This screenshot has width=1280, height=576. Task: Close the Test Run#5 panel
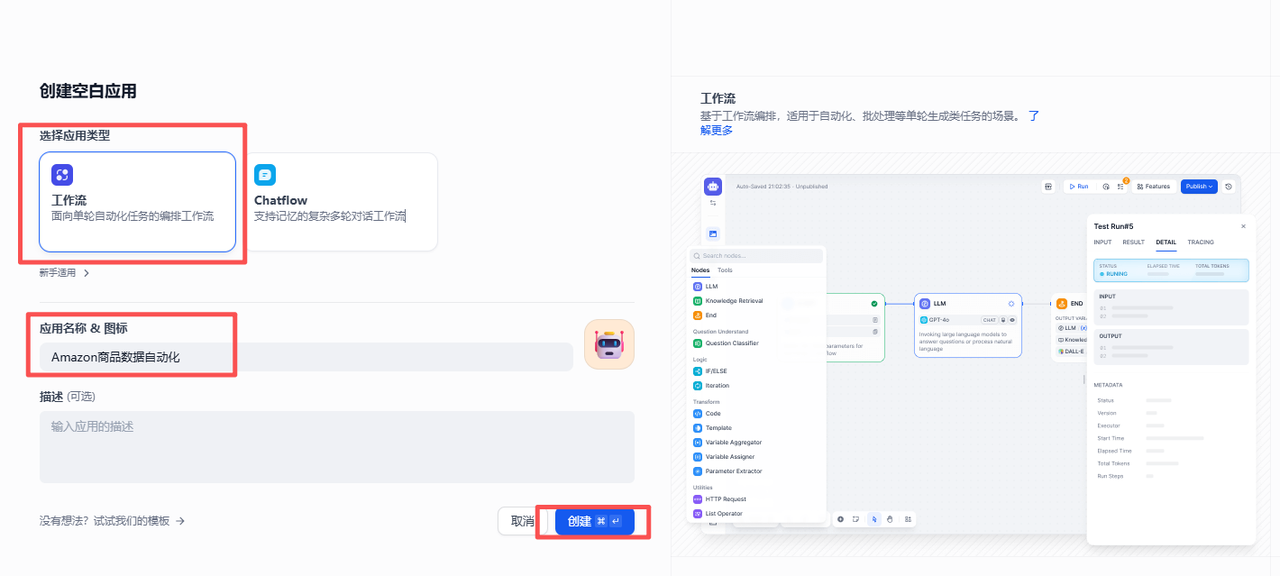(x=1243, y=226)
